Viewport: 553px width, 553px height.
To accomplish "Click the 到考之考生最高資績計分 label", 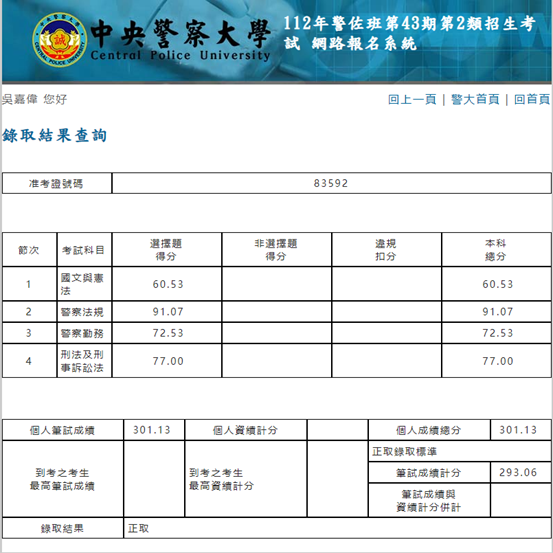I will point(221,479).
